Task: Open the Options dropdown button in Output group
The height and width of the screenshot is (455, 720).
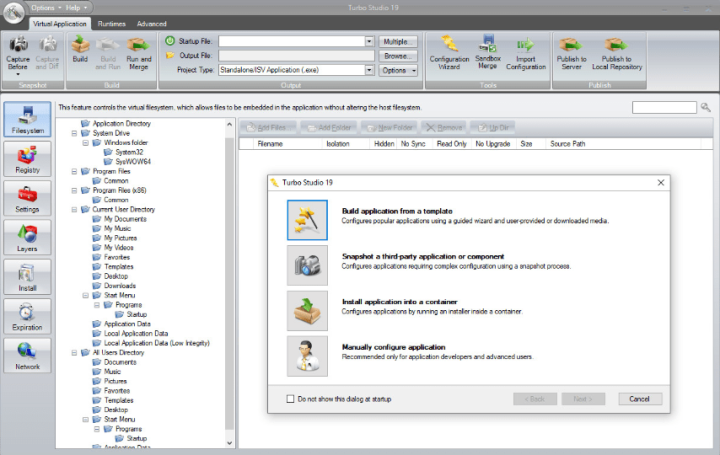Action: click(x=398, y=70)
